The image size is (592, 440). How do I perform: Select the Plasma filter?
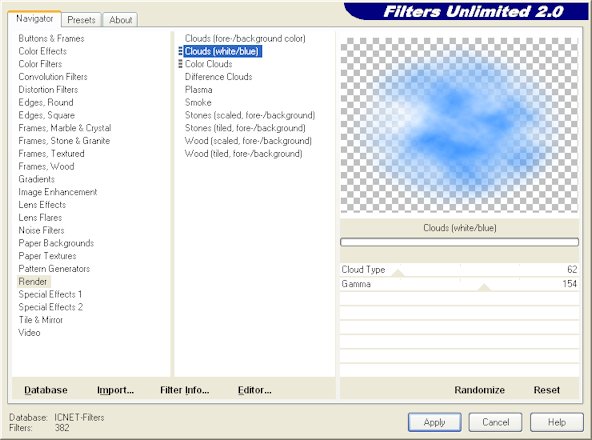pos(199,90)
